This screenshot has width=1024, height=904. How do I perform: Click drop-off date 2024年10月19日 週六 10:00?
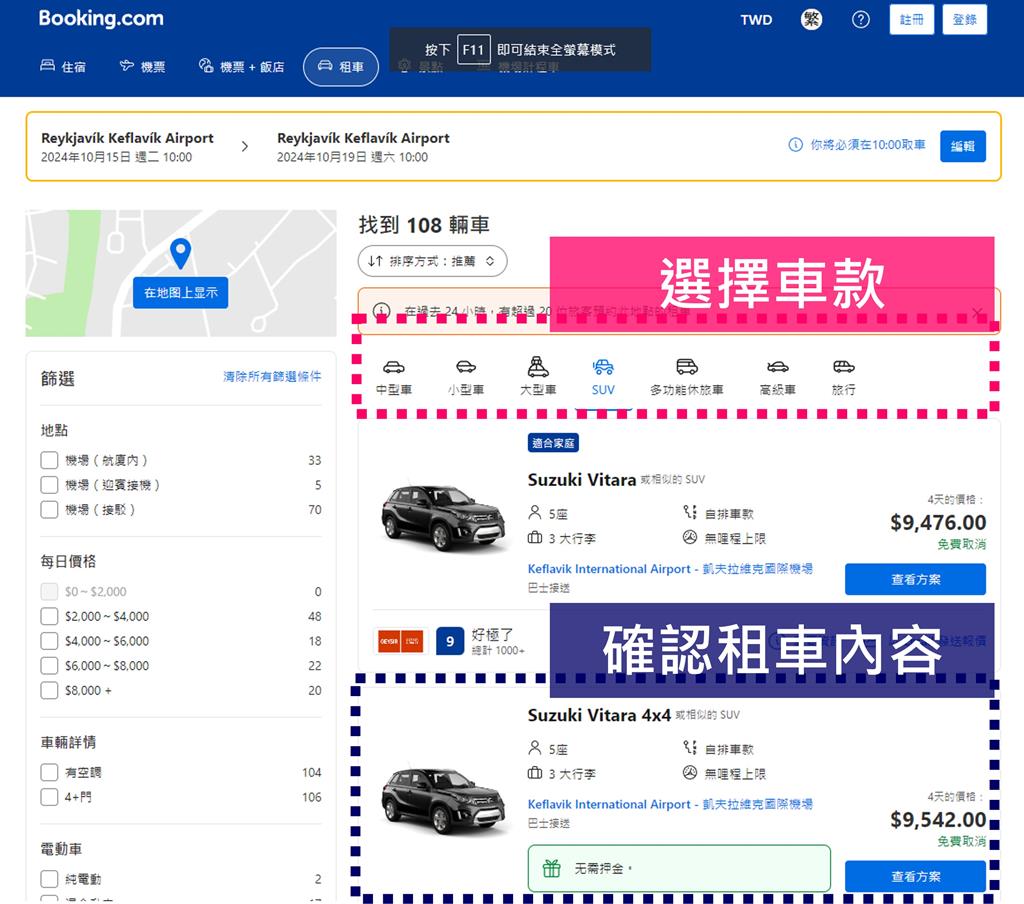352,157
